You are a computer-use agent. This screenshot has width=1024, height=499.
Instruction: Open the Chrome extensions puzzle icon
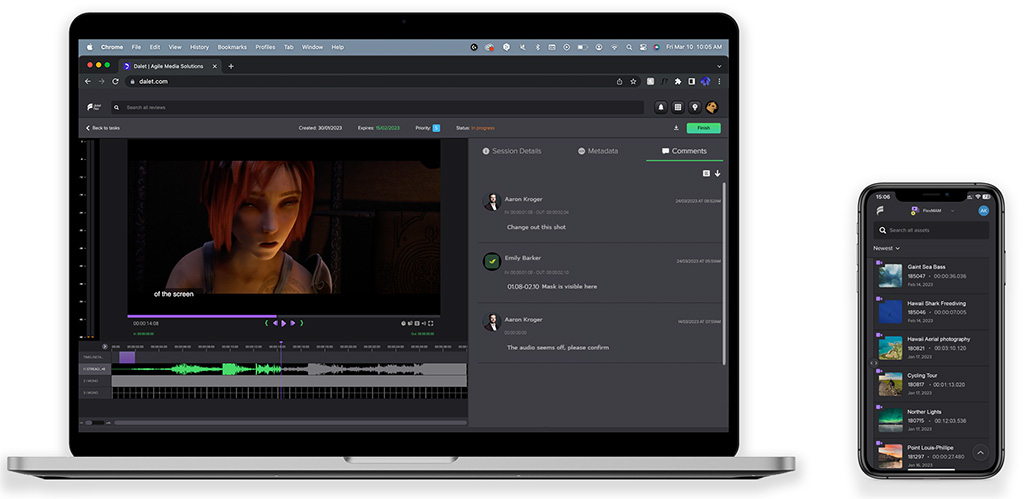(x=678, y=81)
